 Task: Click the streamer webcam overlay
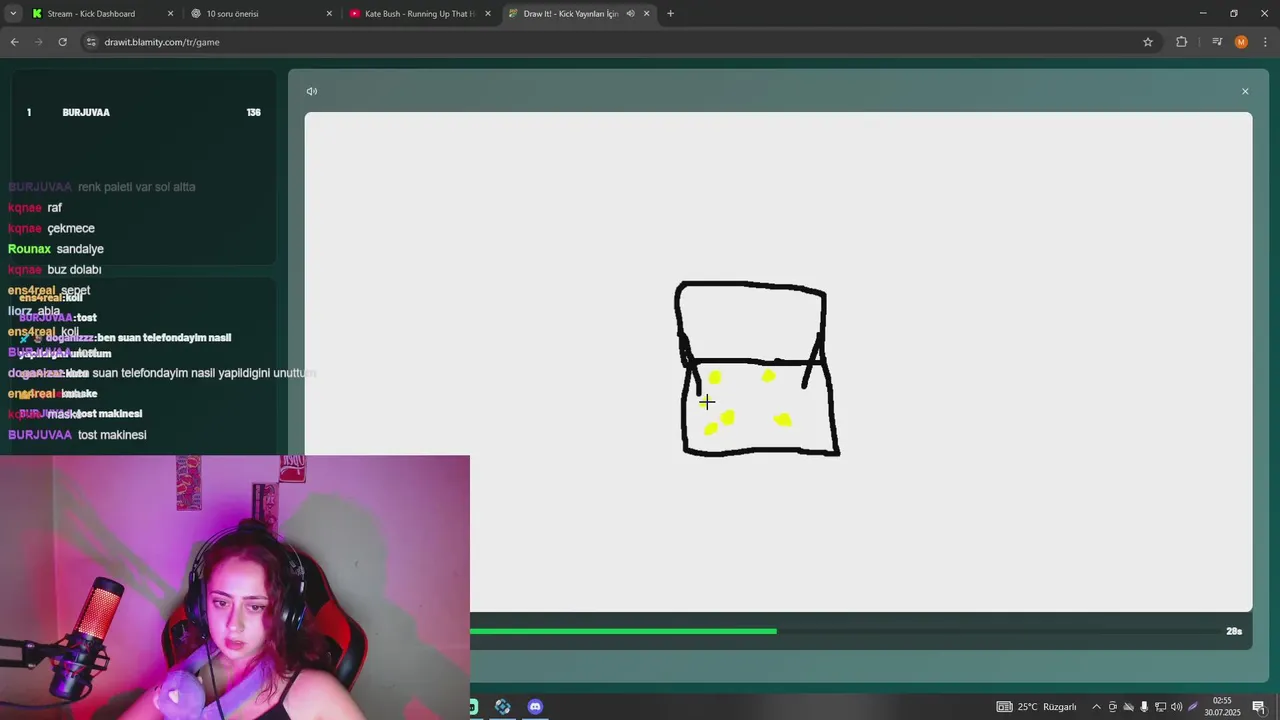(235, 587)
